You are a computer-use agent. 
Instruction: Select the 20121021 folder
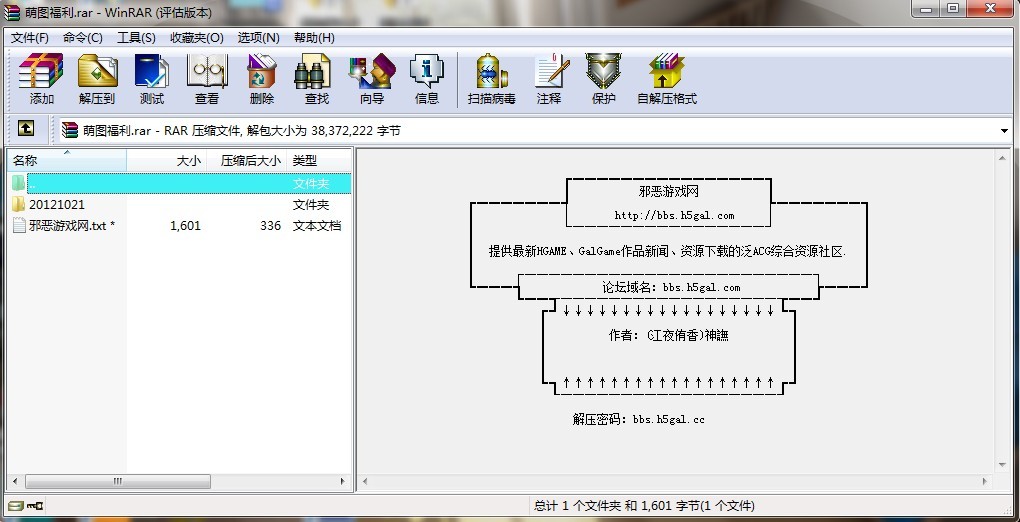coord(57,205)
